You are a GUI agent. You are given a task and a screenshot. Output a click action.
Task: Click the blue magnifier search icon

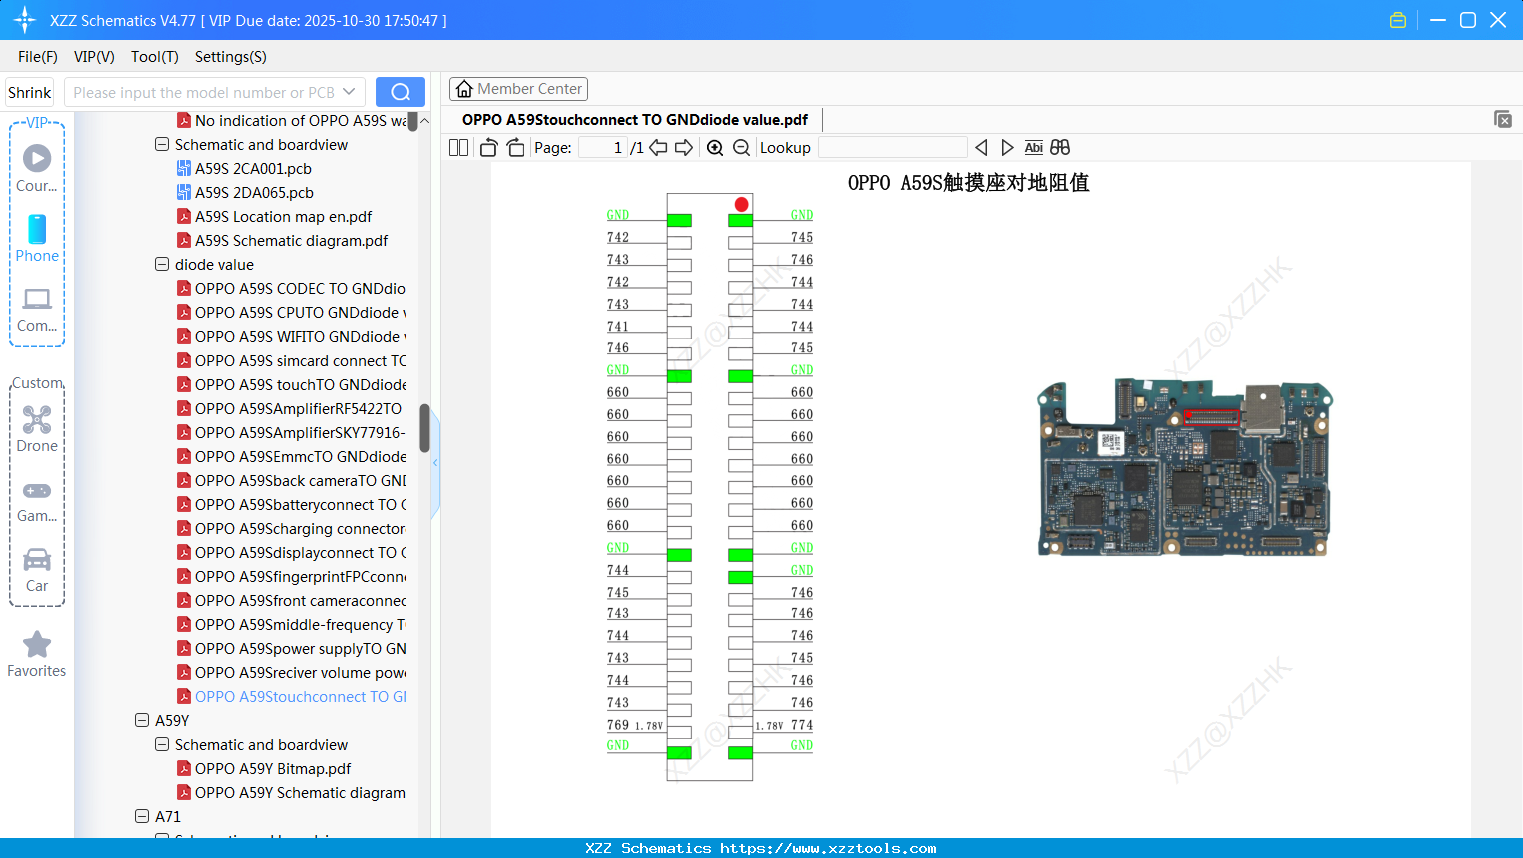point(400,91)
